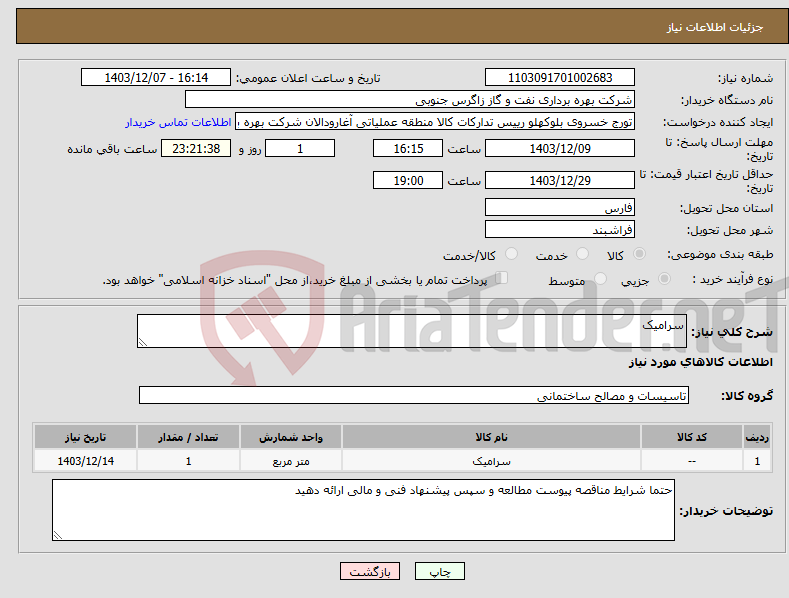The height and width of the screenshot is (598, 789).
Task: Click the چاپ (print) button
Action: [x=439, y=571]
